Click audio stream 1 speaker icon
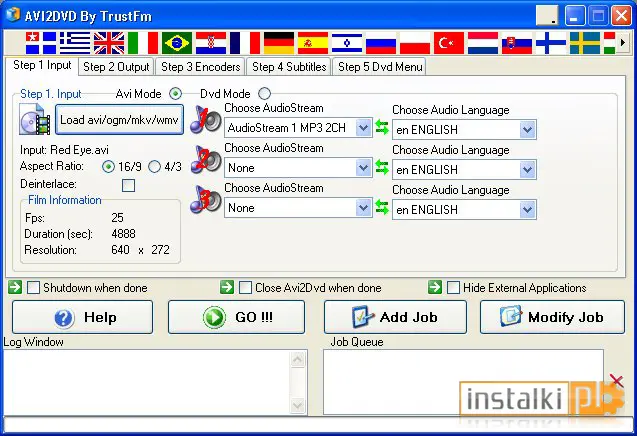The width and height of the screenshot is (637, 436). [x=206, y=119]
